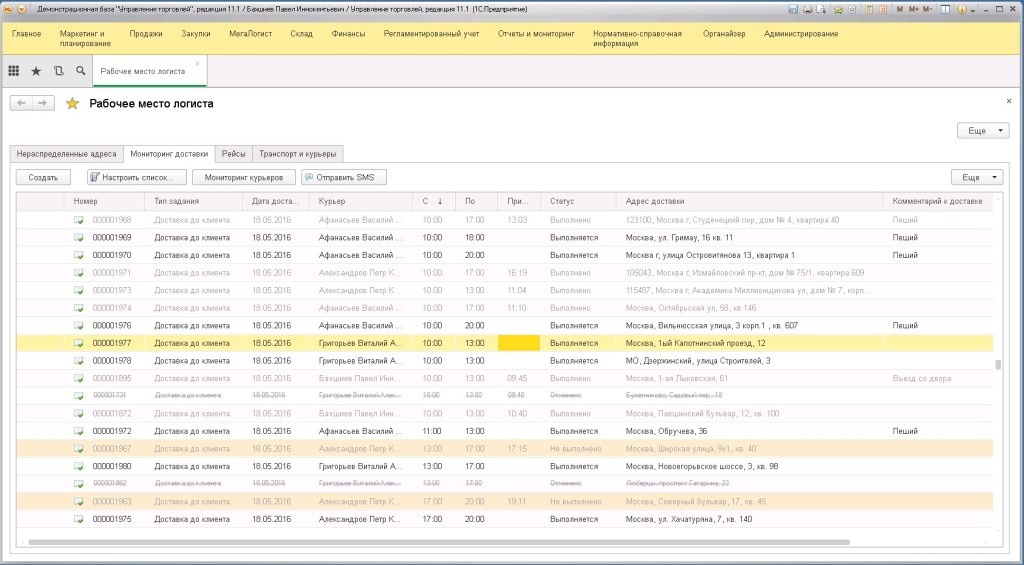Close the Рабочее место логиста tab
Viewport: 1024px width, 565px height.
[x=197, y=63]
